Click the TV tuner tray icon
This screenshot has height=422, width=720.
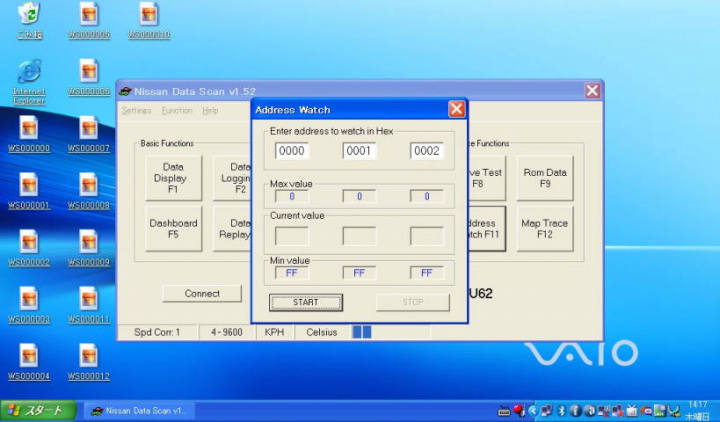(632, 411)
